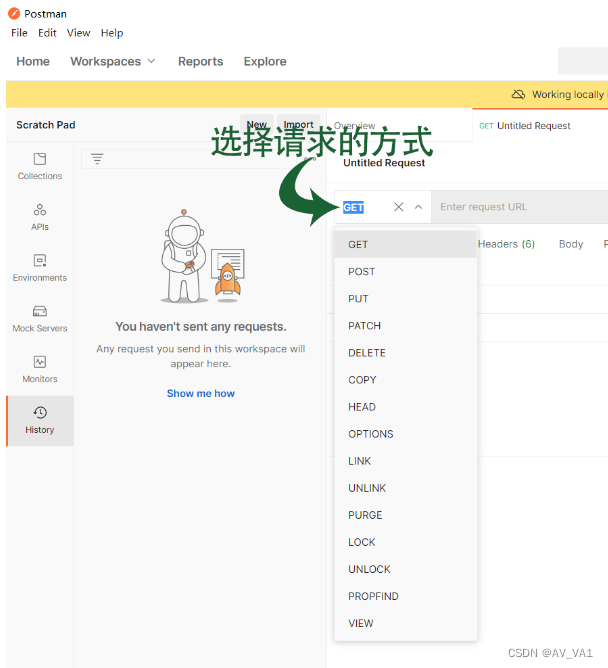Image resolution: width=608 pixels, height=668 pixels.
Task: Click the Working locally banner text
Action: (x=568, y=94)
